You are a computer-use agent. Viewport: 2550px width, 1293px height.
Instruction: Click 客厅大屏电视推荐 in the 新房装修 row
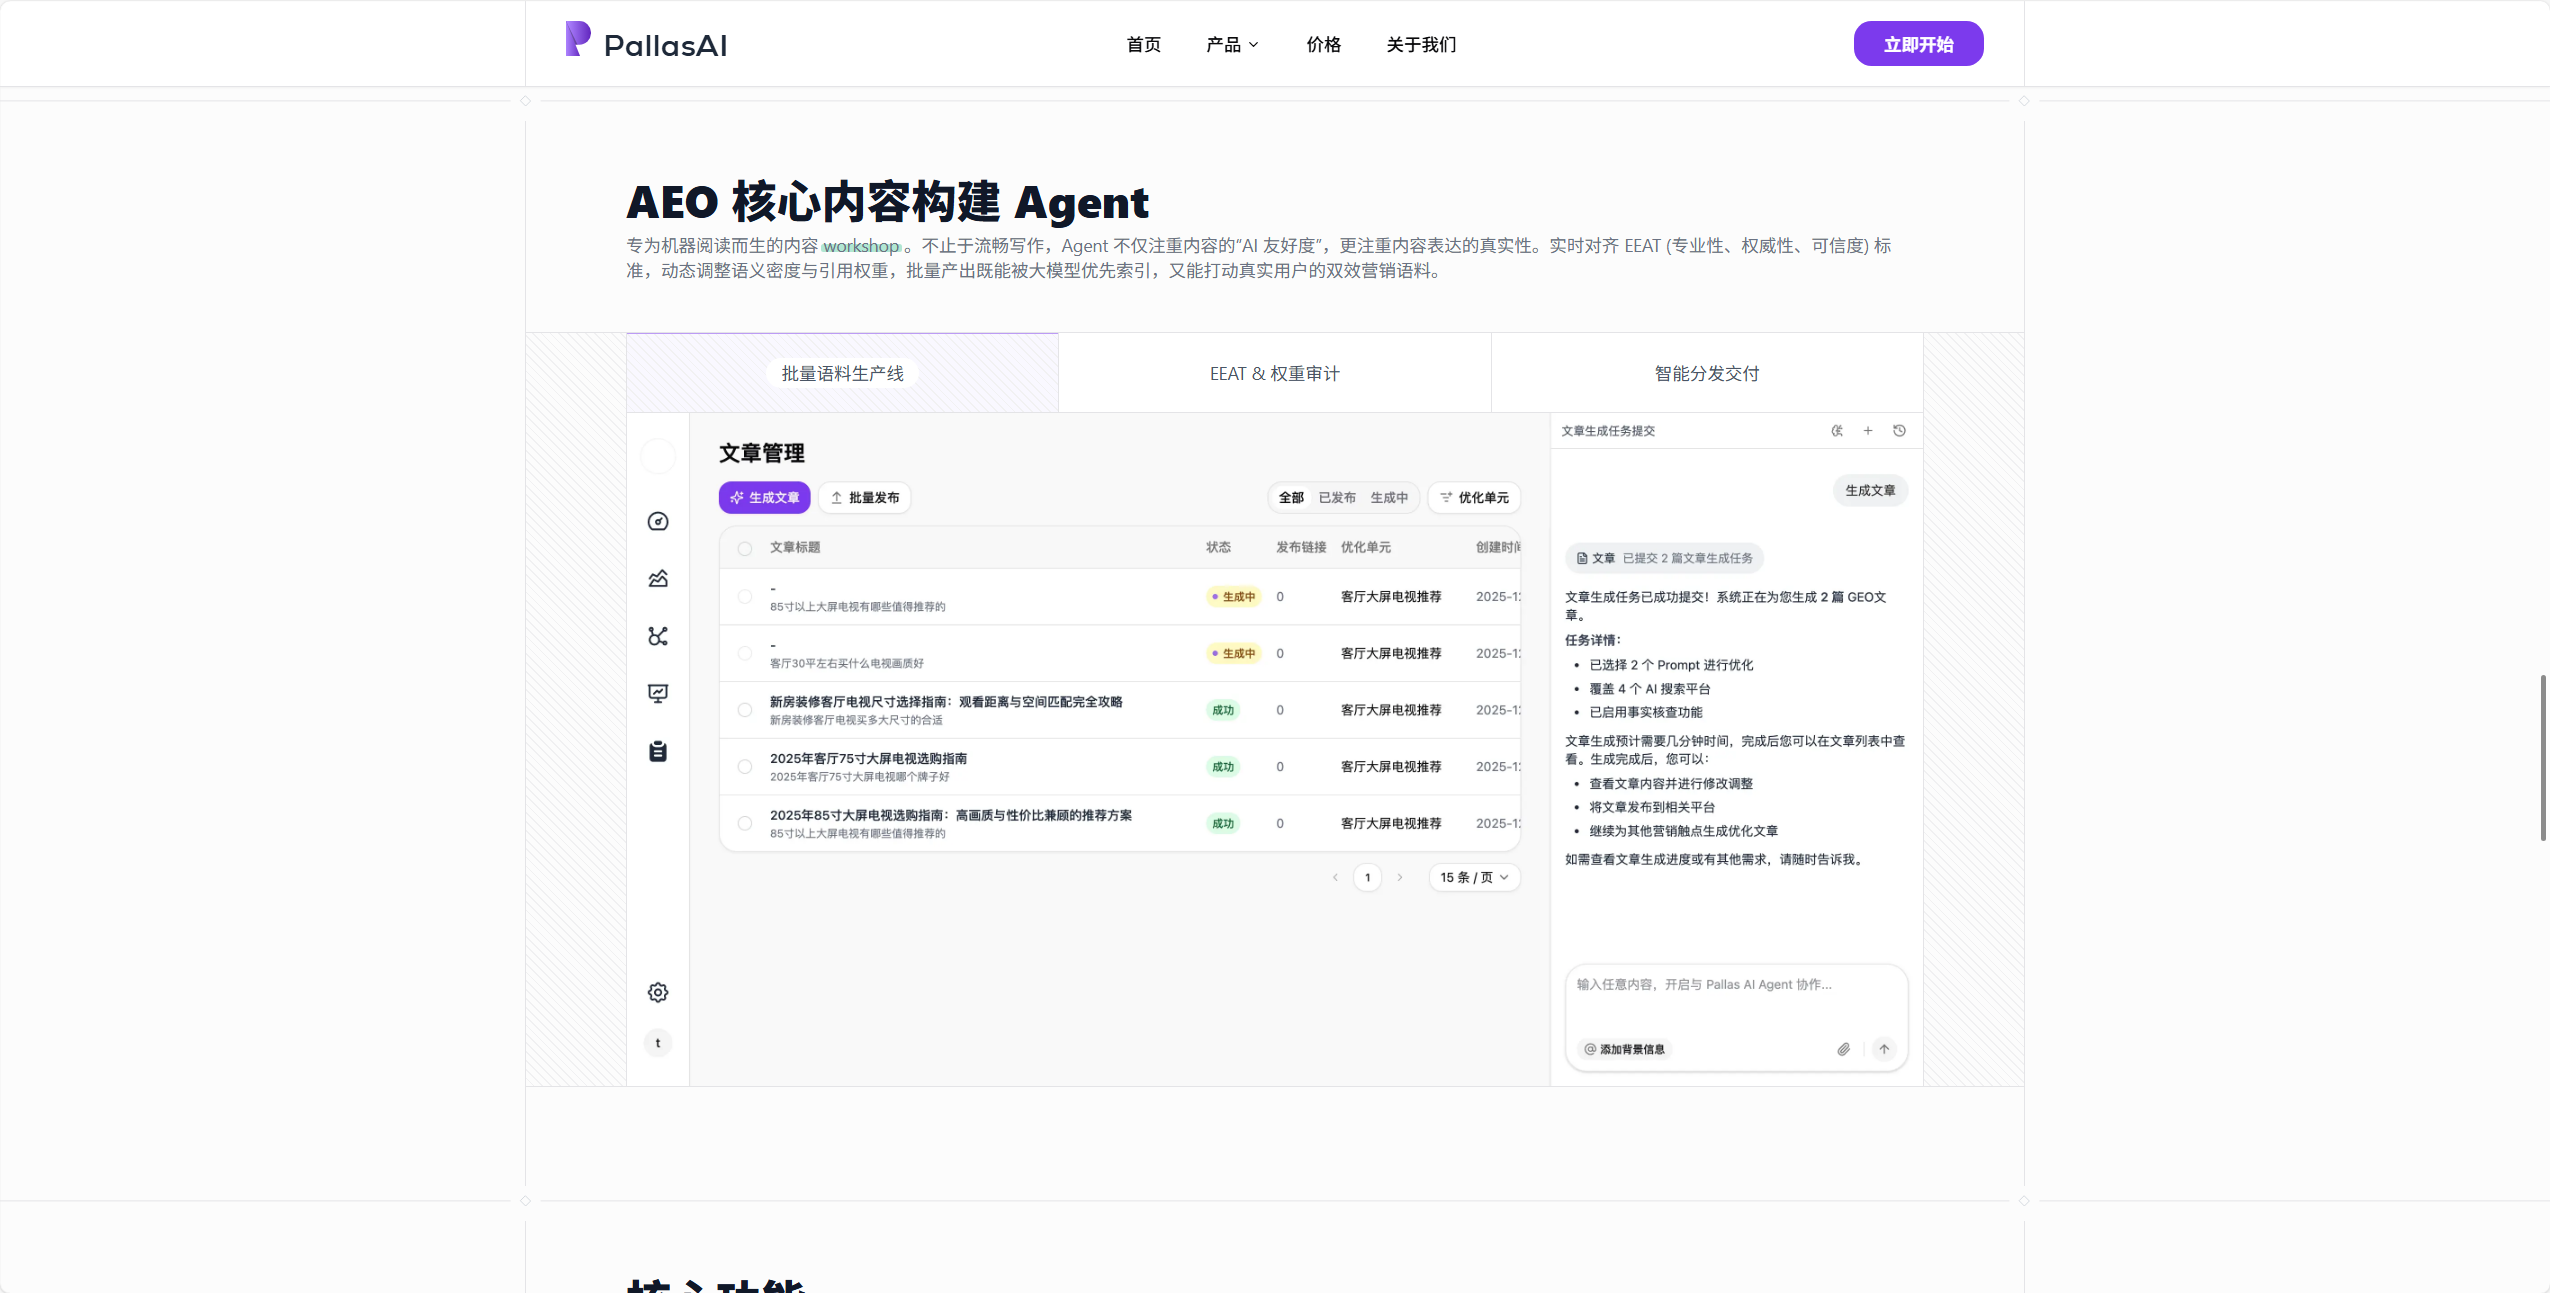click(1391, 710)
